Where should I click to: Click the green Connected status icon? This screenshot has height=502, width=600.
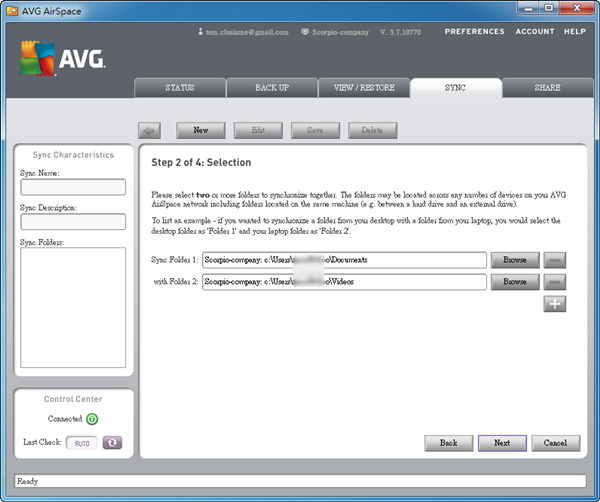coord(92,419)
